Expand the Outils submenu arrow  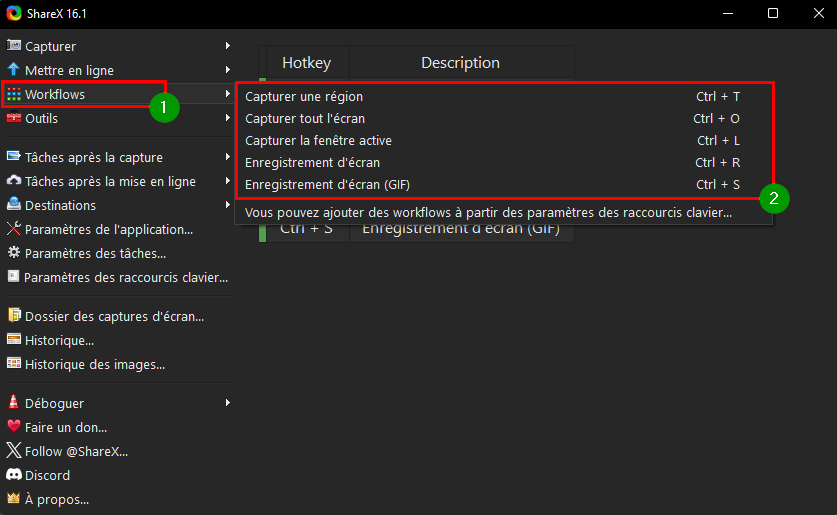227,118
